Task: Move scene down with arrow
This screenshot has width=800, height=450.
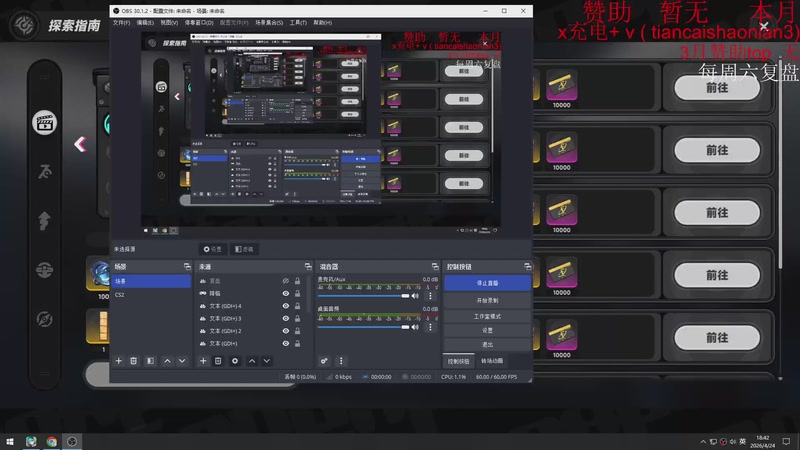Action: pyautogui.click(x=182, y=361)
